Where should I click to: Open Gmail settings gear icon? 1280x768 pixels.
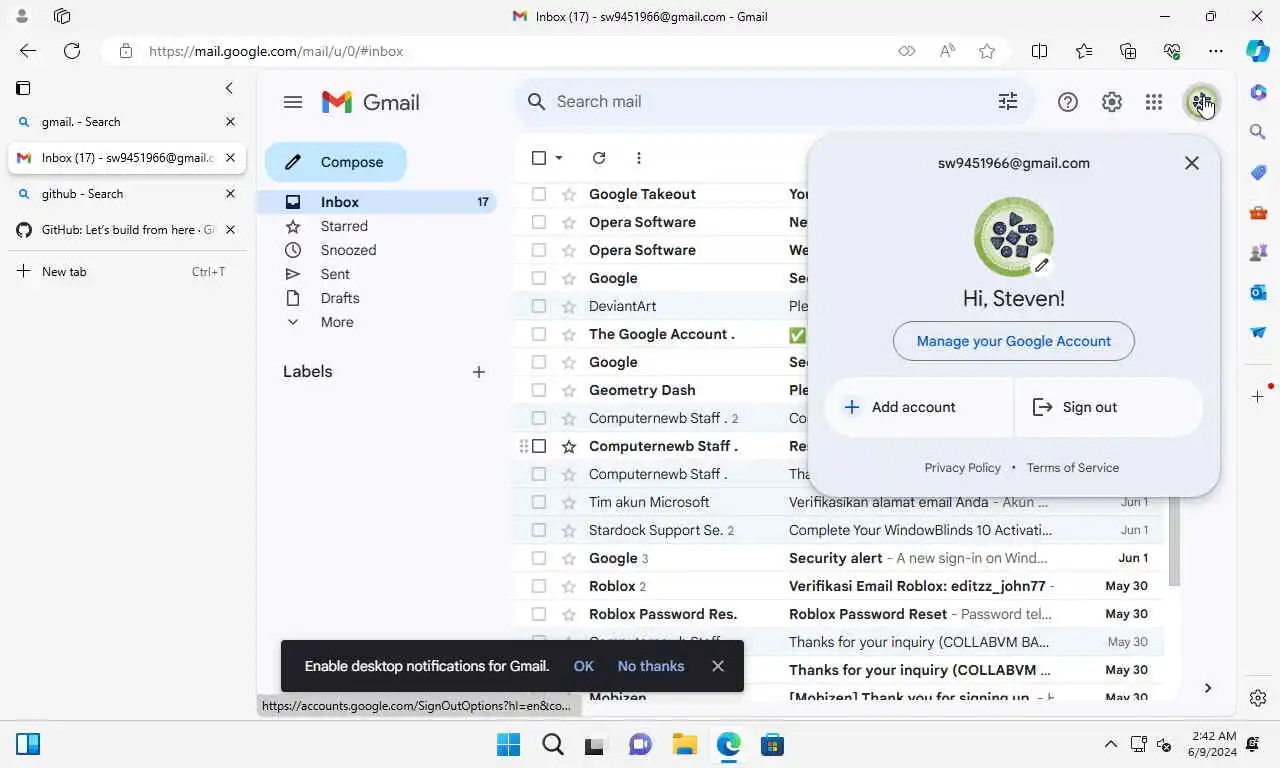(x=1112, y=102)
